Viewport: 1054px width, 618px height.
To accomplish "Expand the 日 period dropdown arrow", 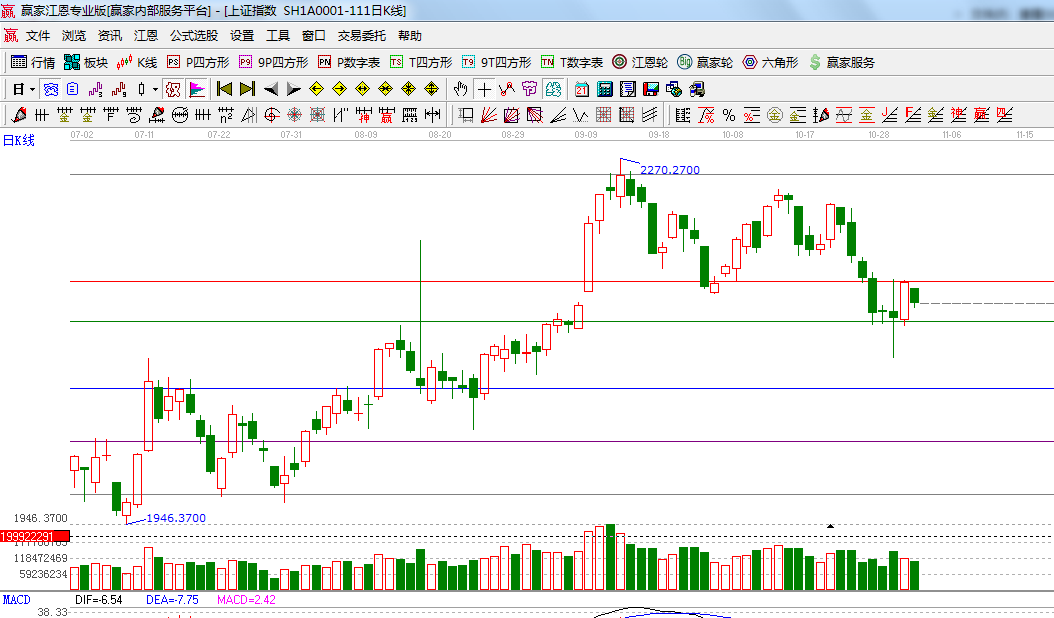I will coord(30,89).
